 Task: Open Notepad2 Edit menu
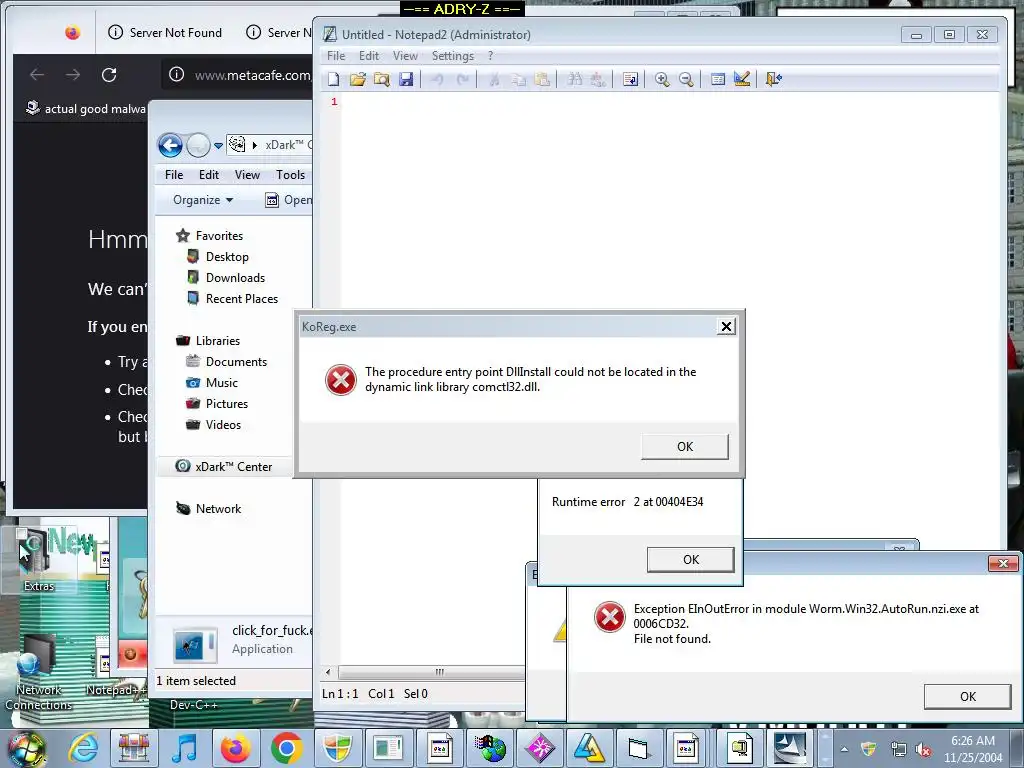(369, 56)
